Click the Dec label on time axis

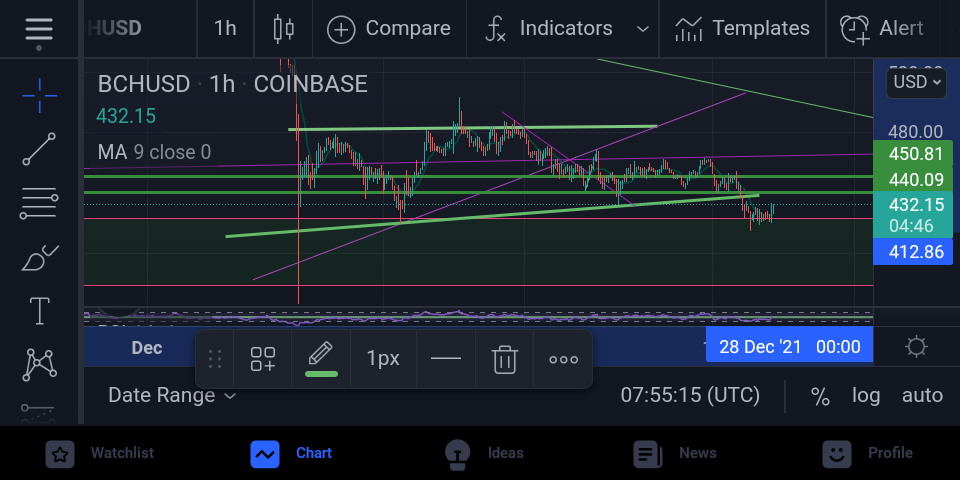[147, 348]
